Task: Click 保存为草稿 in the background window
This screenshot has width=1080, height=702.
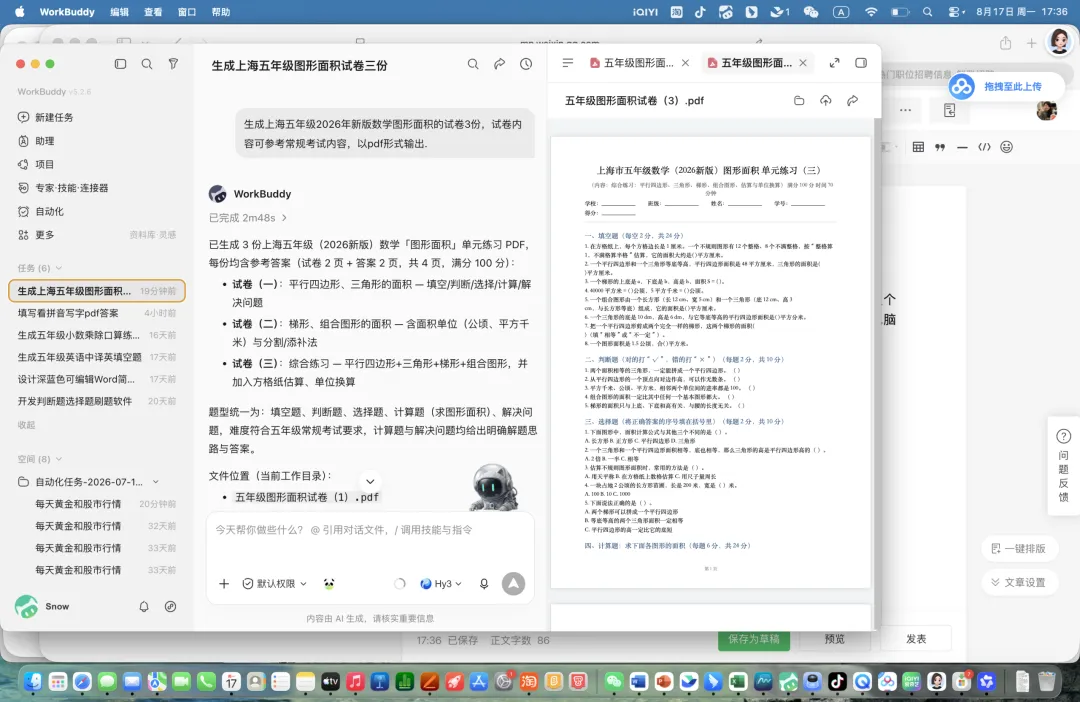Action: coord(754,639)
